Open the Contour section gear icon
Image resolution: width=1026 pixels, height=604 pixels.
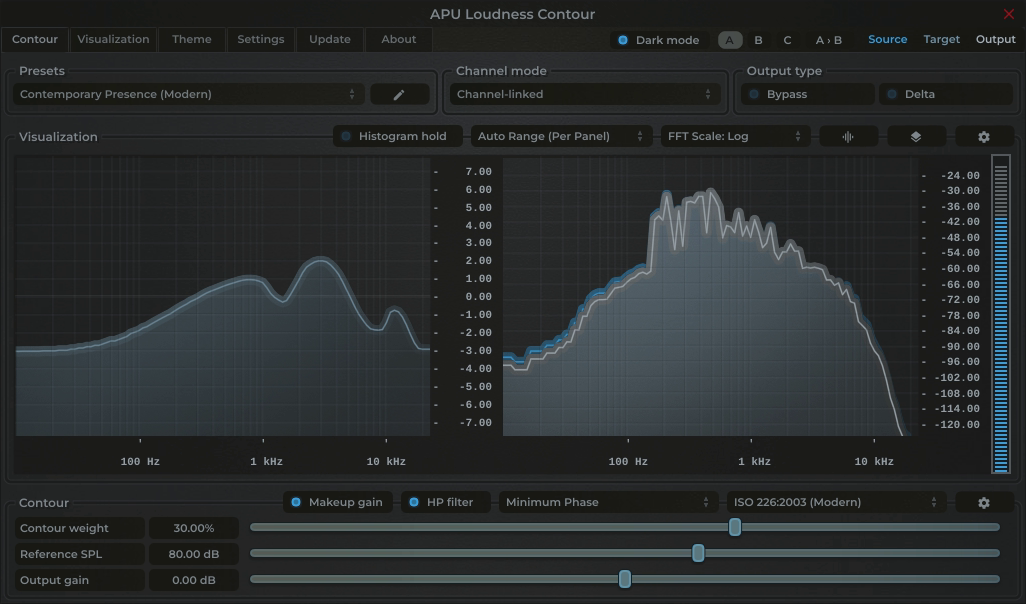click(x=984, y=502)
